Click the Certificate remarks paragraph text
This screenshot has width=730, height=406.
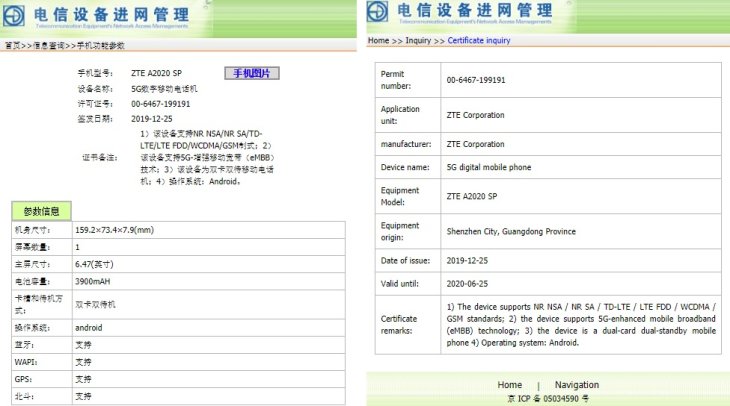click(581, 325)
